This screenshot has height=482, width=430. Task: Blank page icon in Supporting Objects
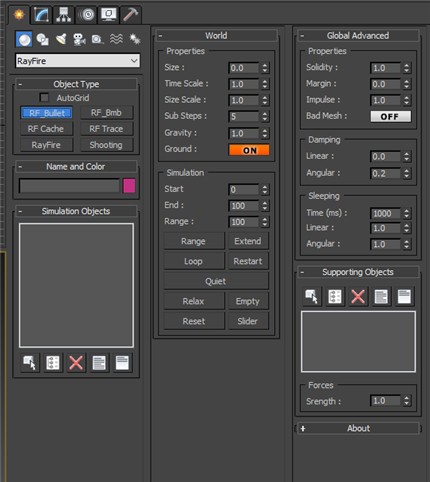(x=404, y=296)
